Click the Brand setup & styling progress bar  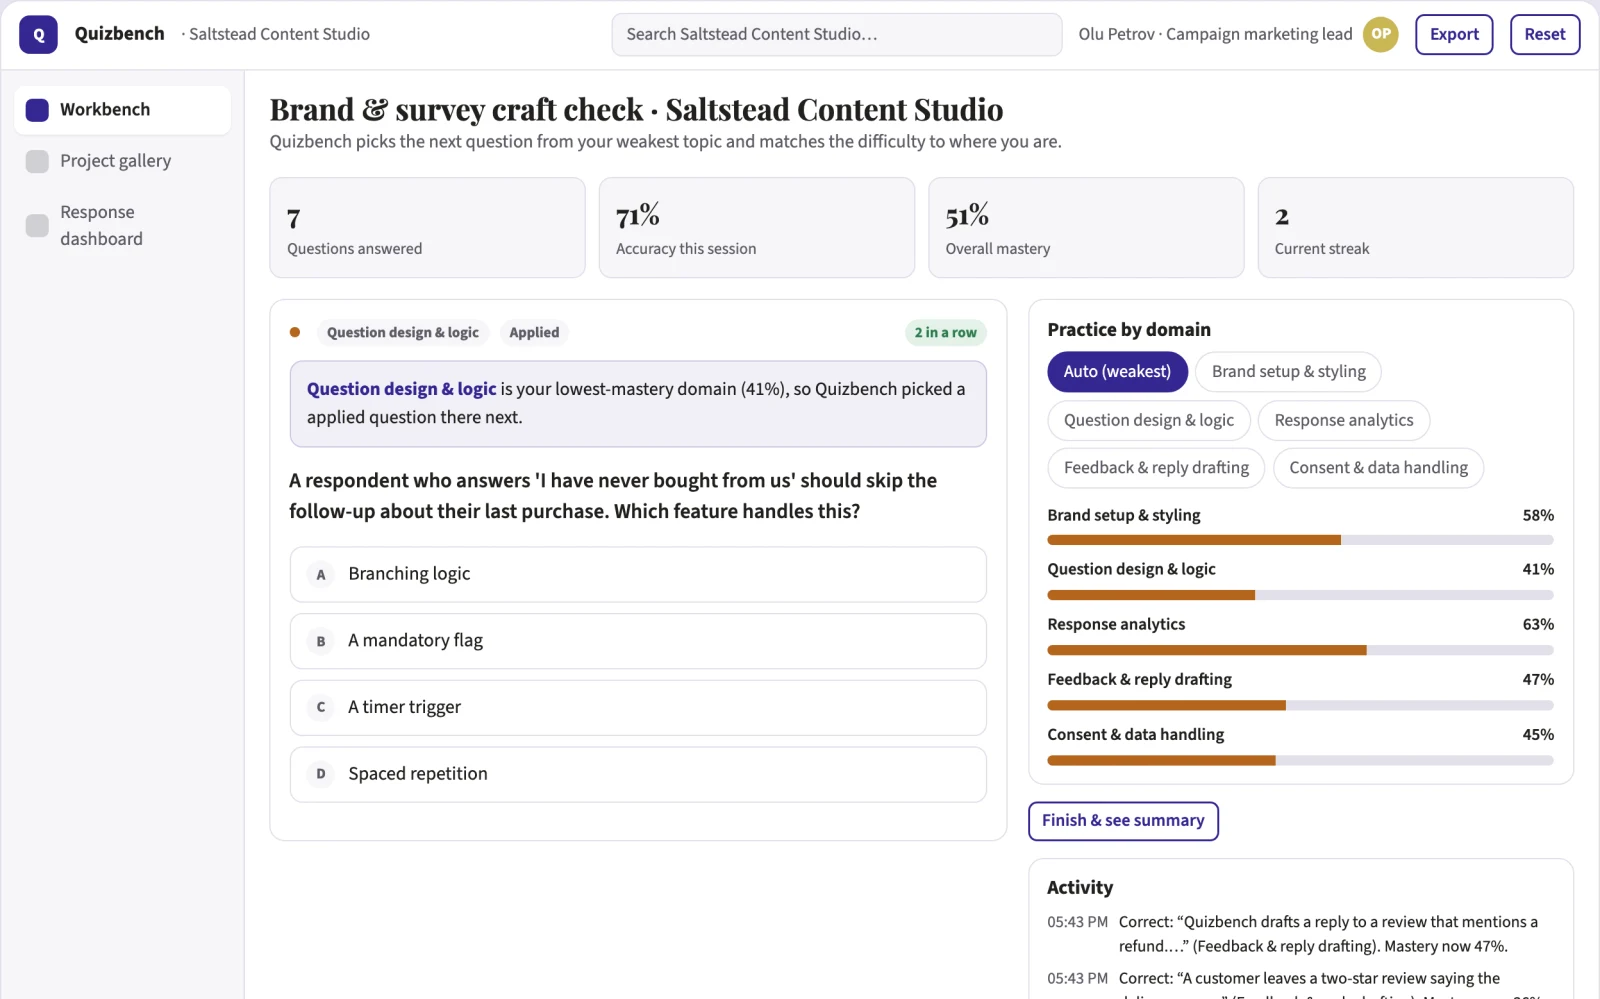coord(1300,540)
